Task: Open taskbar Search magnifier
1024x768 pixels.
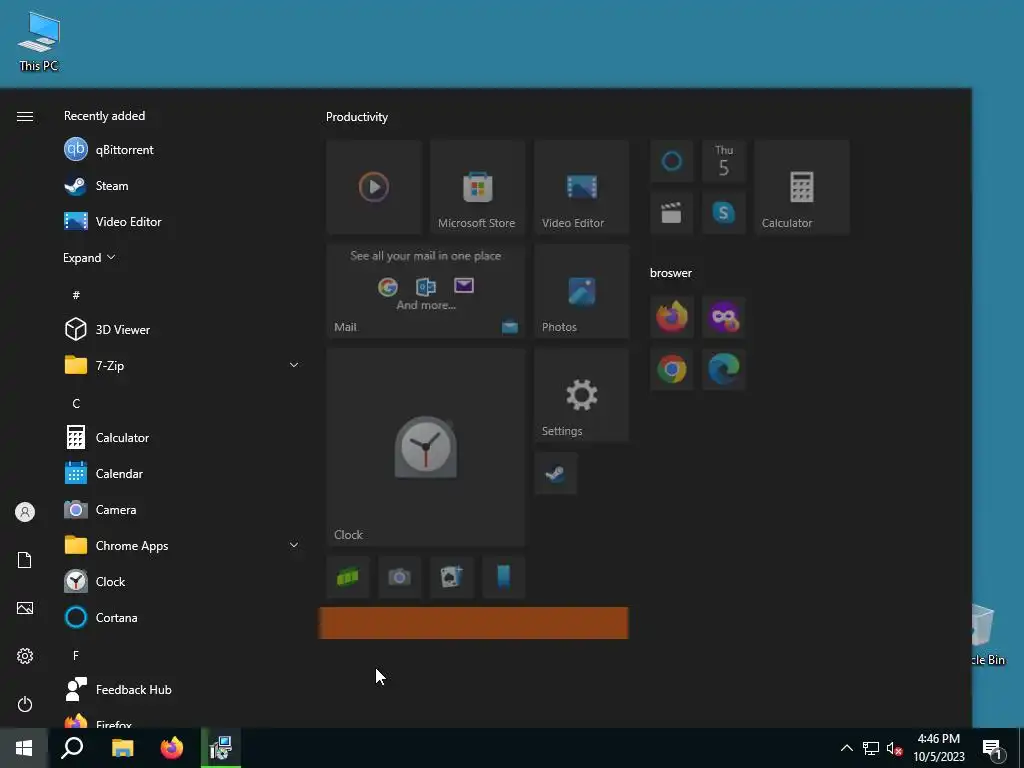Action: point(72,748)
